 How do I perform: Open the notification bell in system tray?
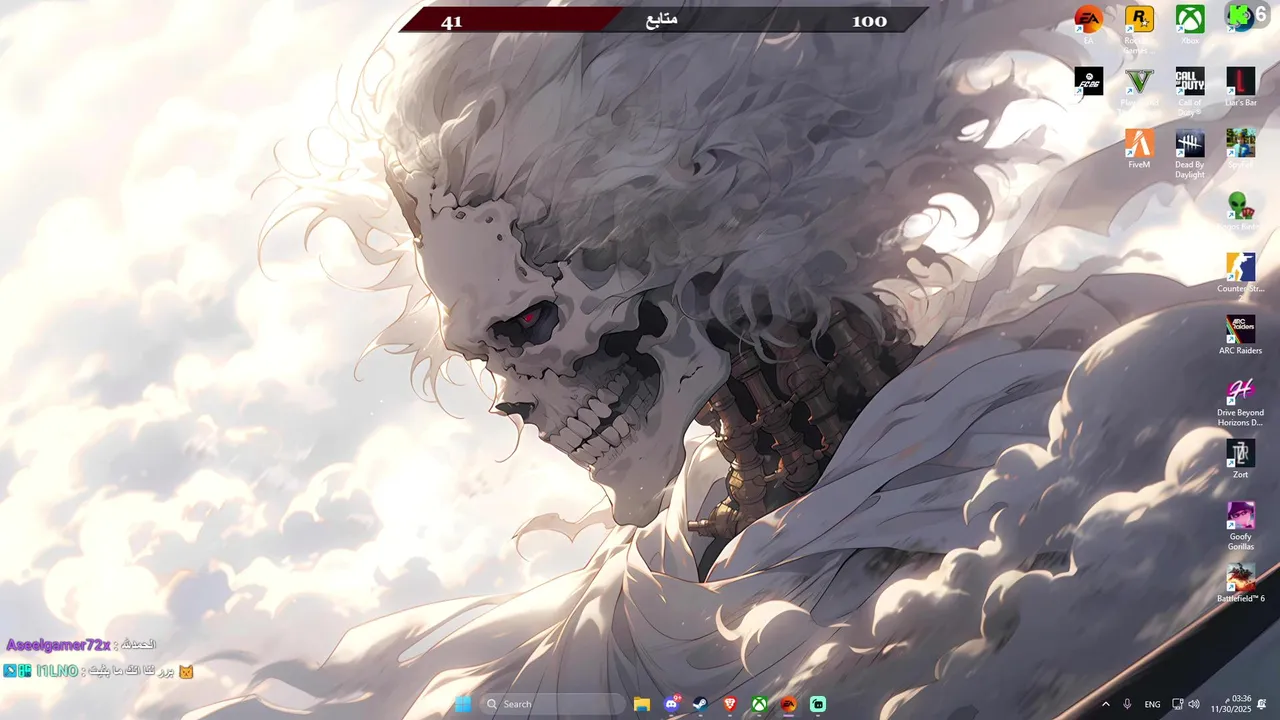click(x=1263, y=704)
